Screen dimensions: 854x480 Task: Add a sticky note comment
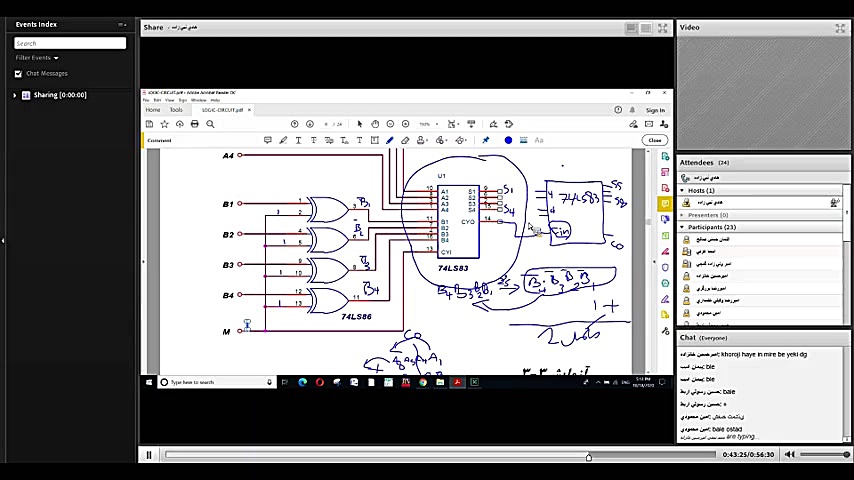pyautogui.click(x=268, y=141)
